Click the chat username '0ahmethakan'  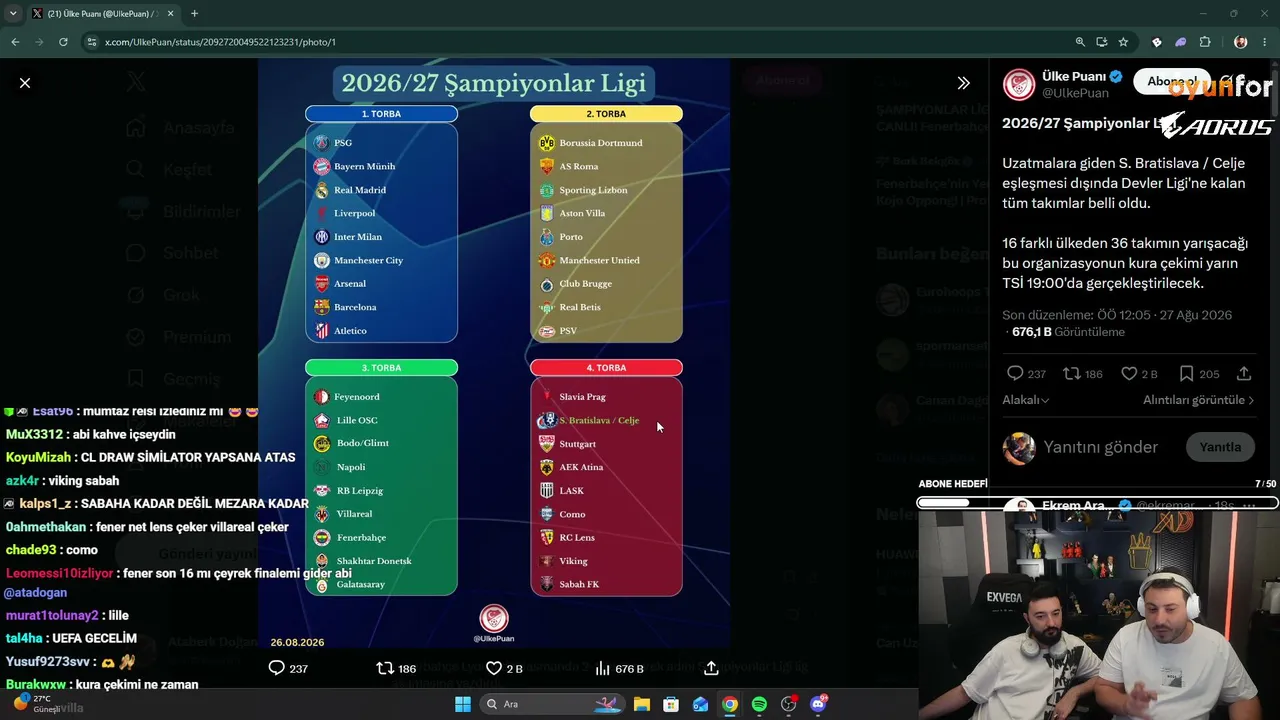point(46,527)
